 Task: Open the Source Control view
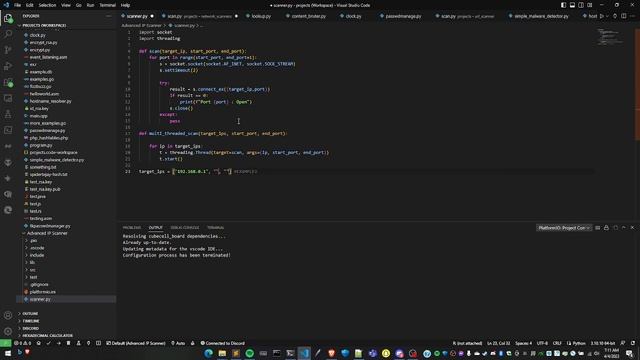[8, 50]
